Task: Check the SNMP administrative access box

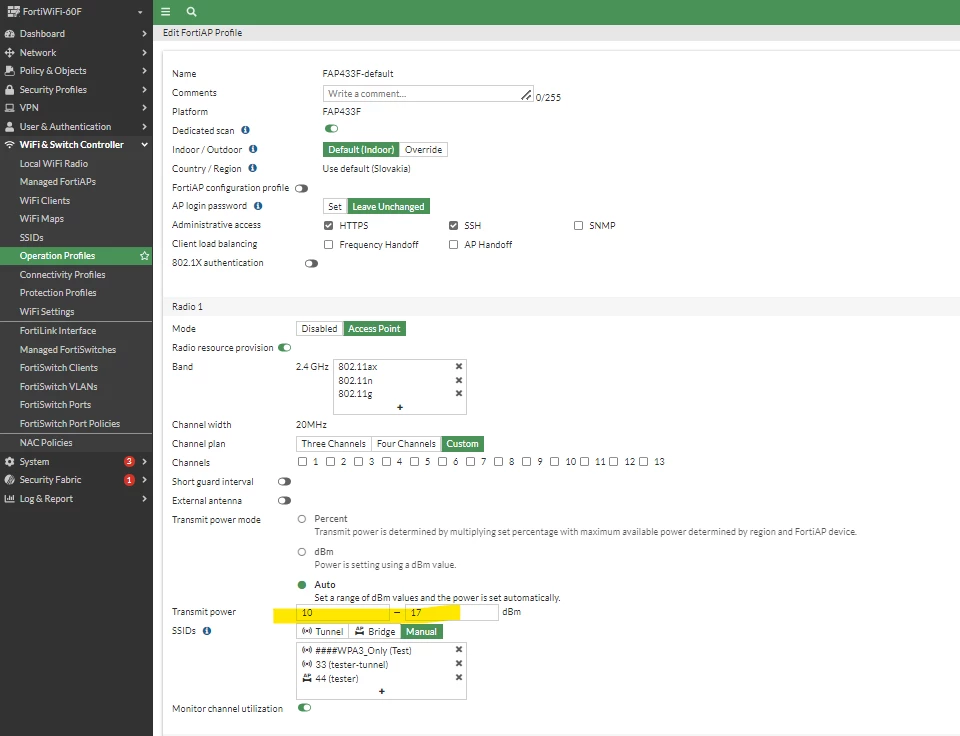Action: (579, 225)
